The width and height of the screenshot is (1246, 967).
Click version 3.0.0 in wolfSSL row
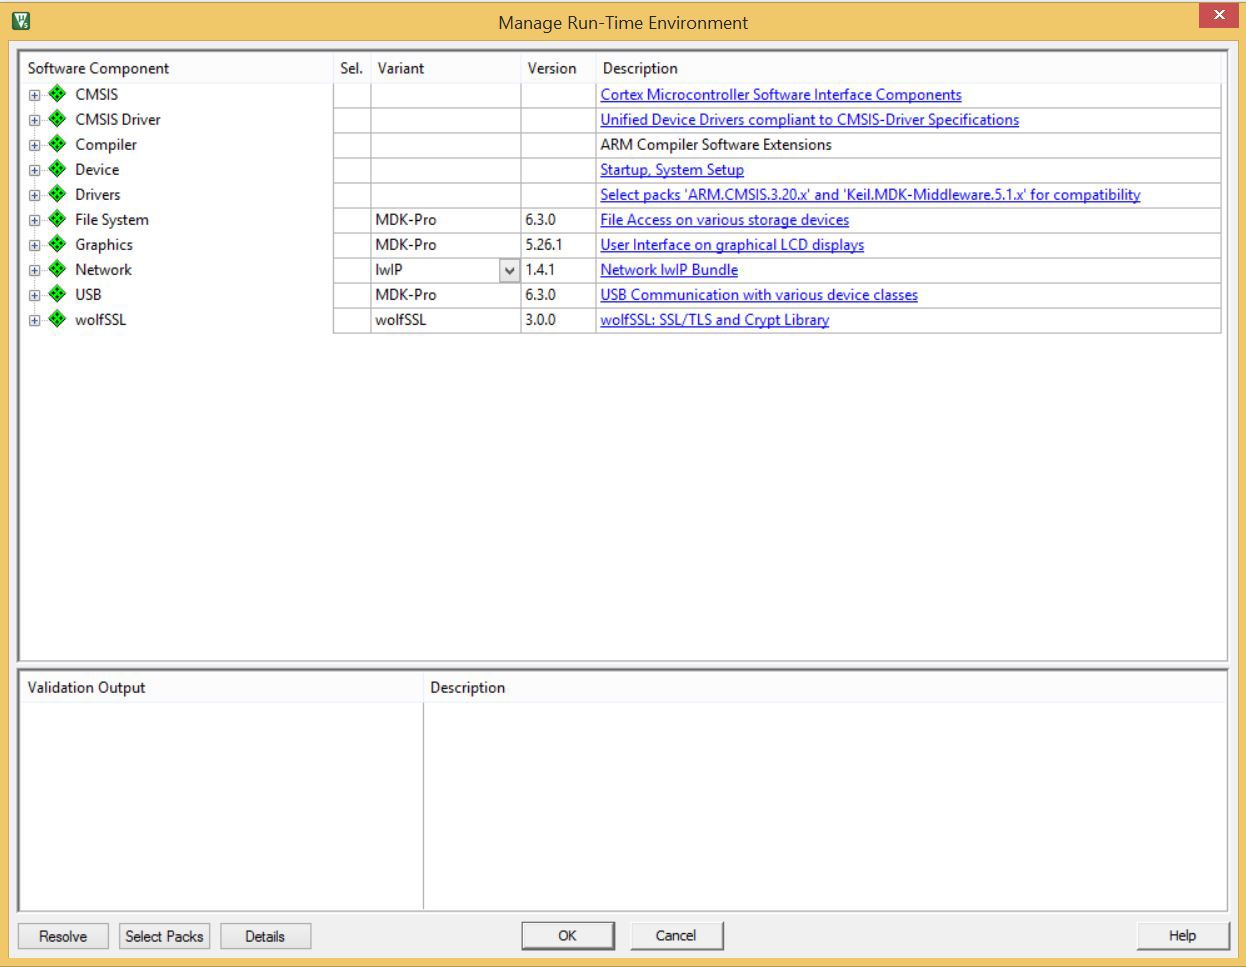click(540, 320)
